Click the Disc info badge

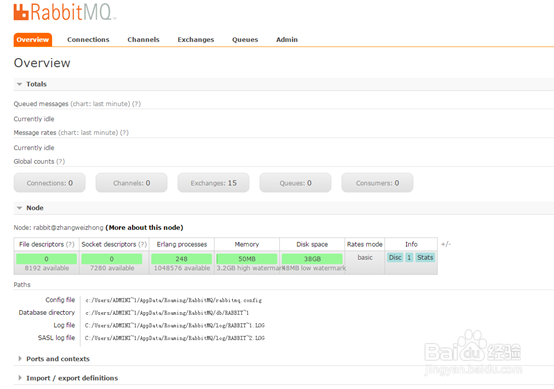(395, 258)
